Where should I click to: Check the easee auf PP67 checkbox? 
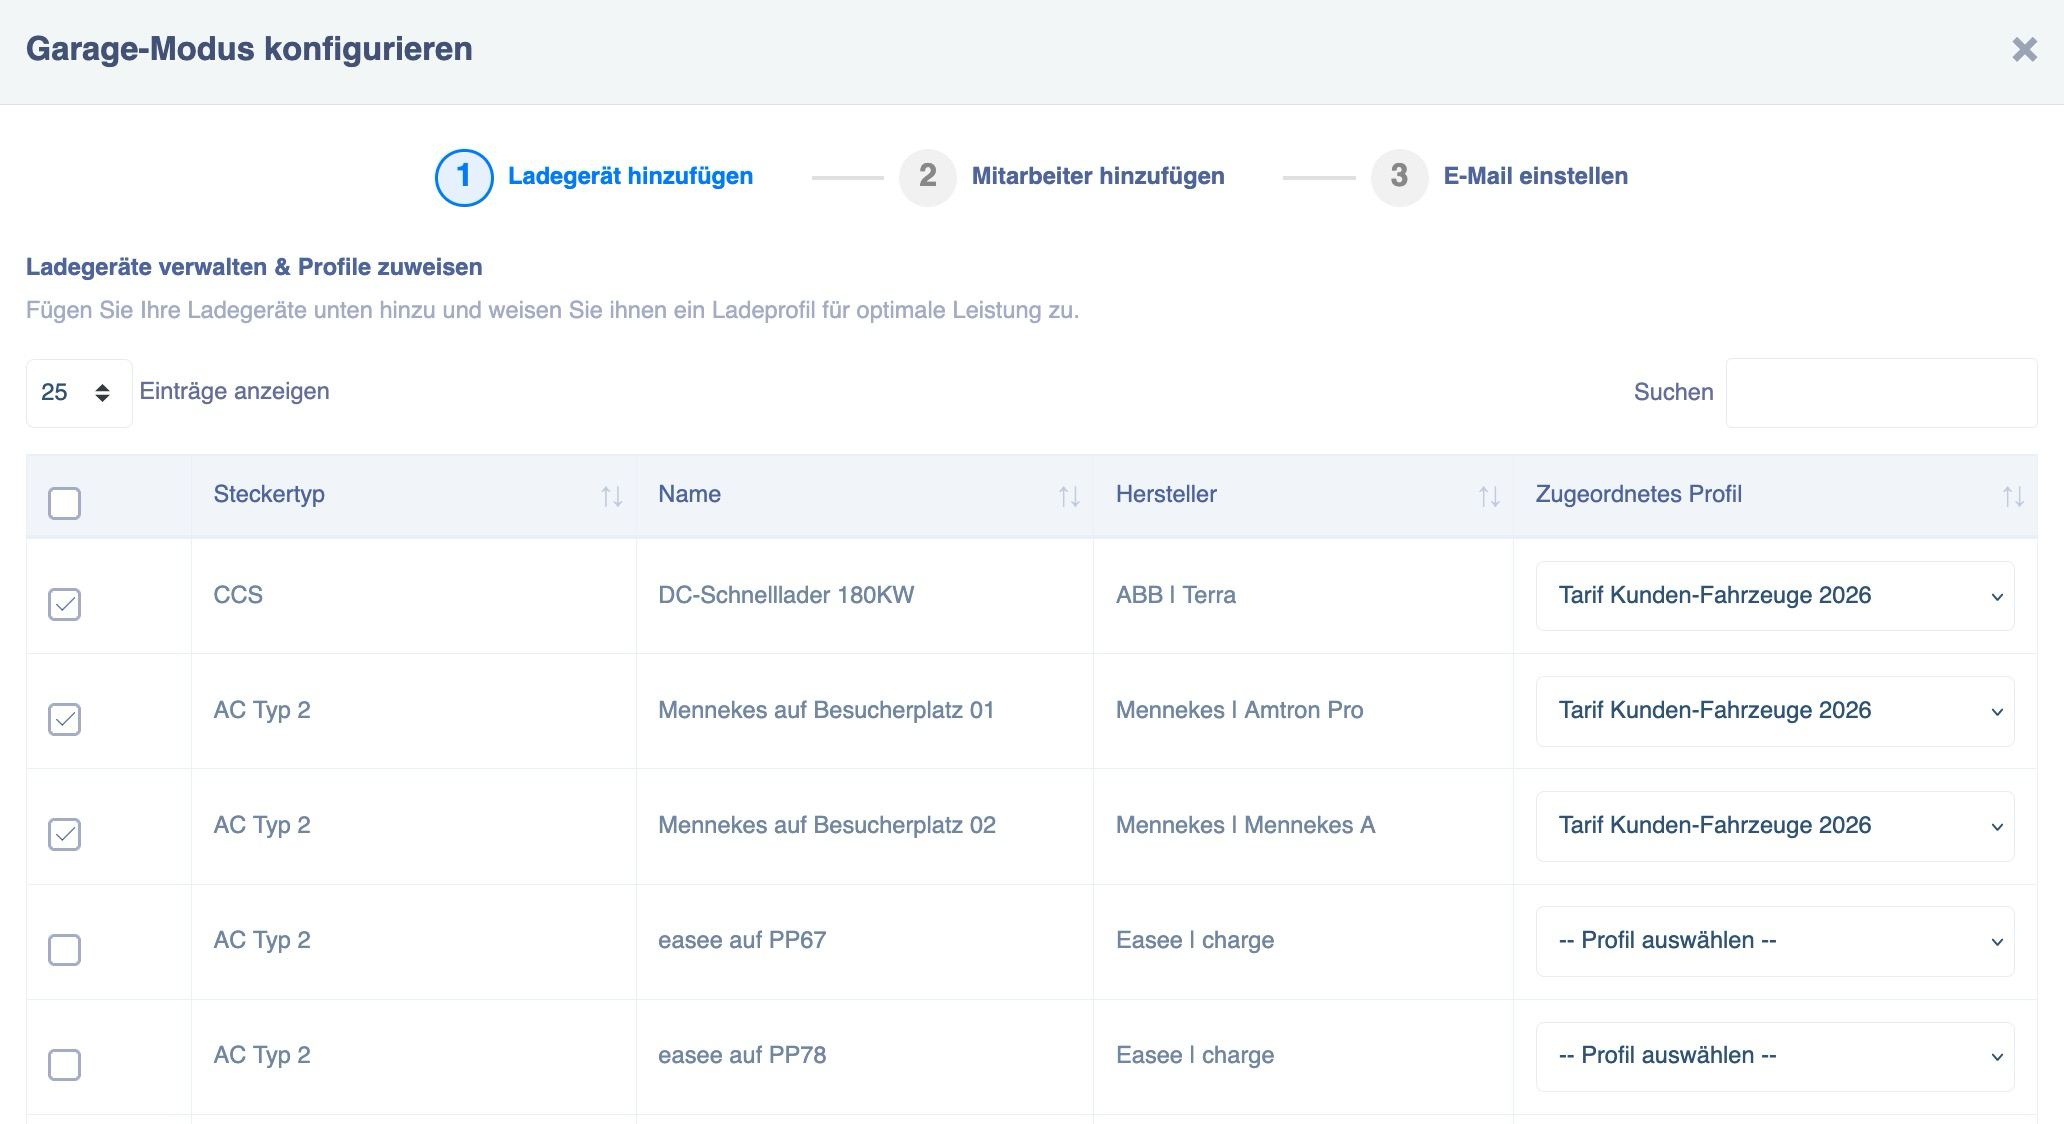(x=65, y=949)
